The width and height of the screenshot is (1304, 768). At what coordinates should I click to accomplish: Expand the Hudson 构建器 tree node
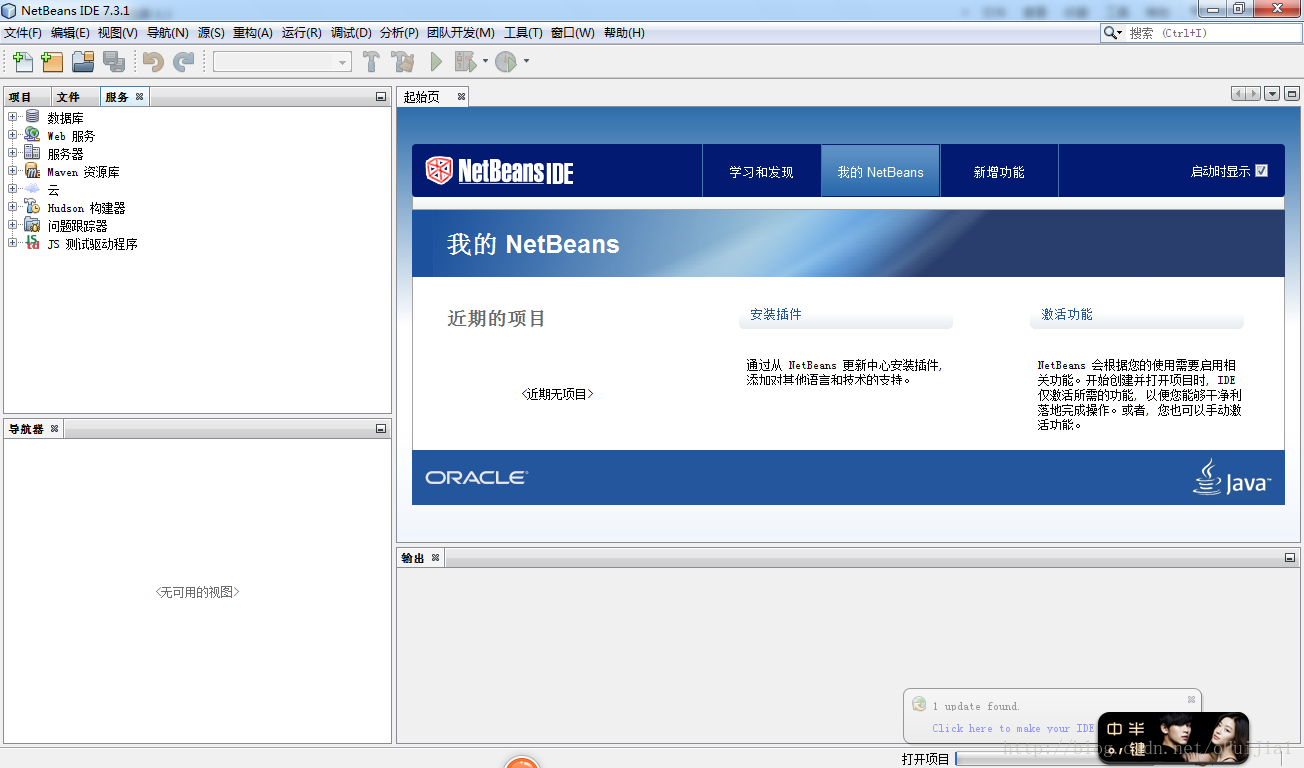[13, 207]
